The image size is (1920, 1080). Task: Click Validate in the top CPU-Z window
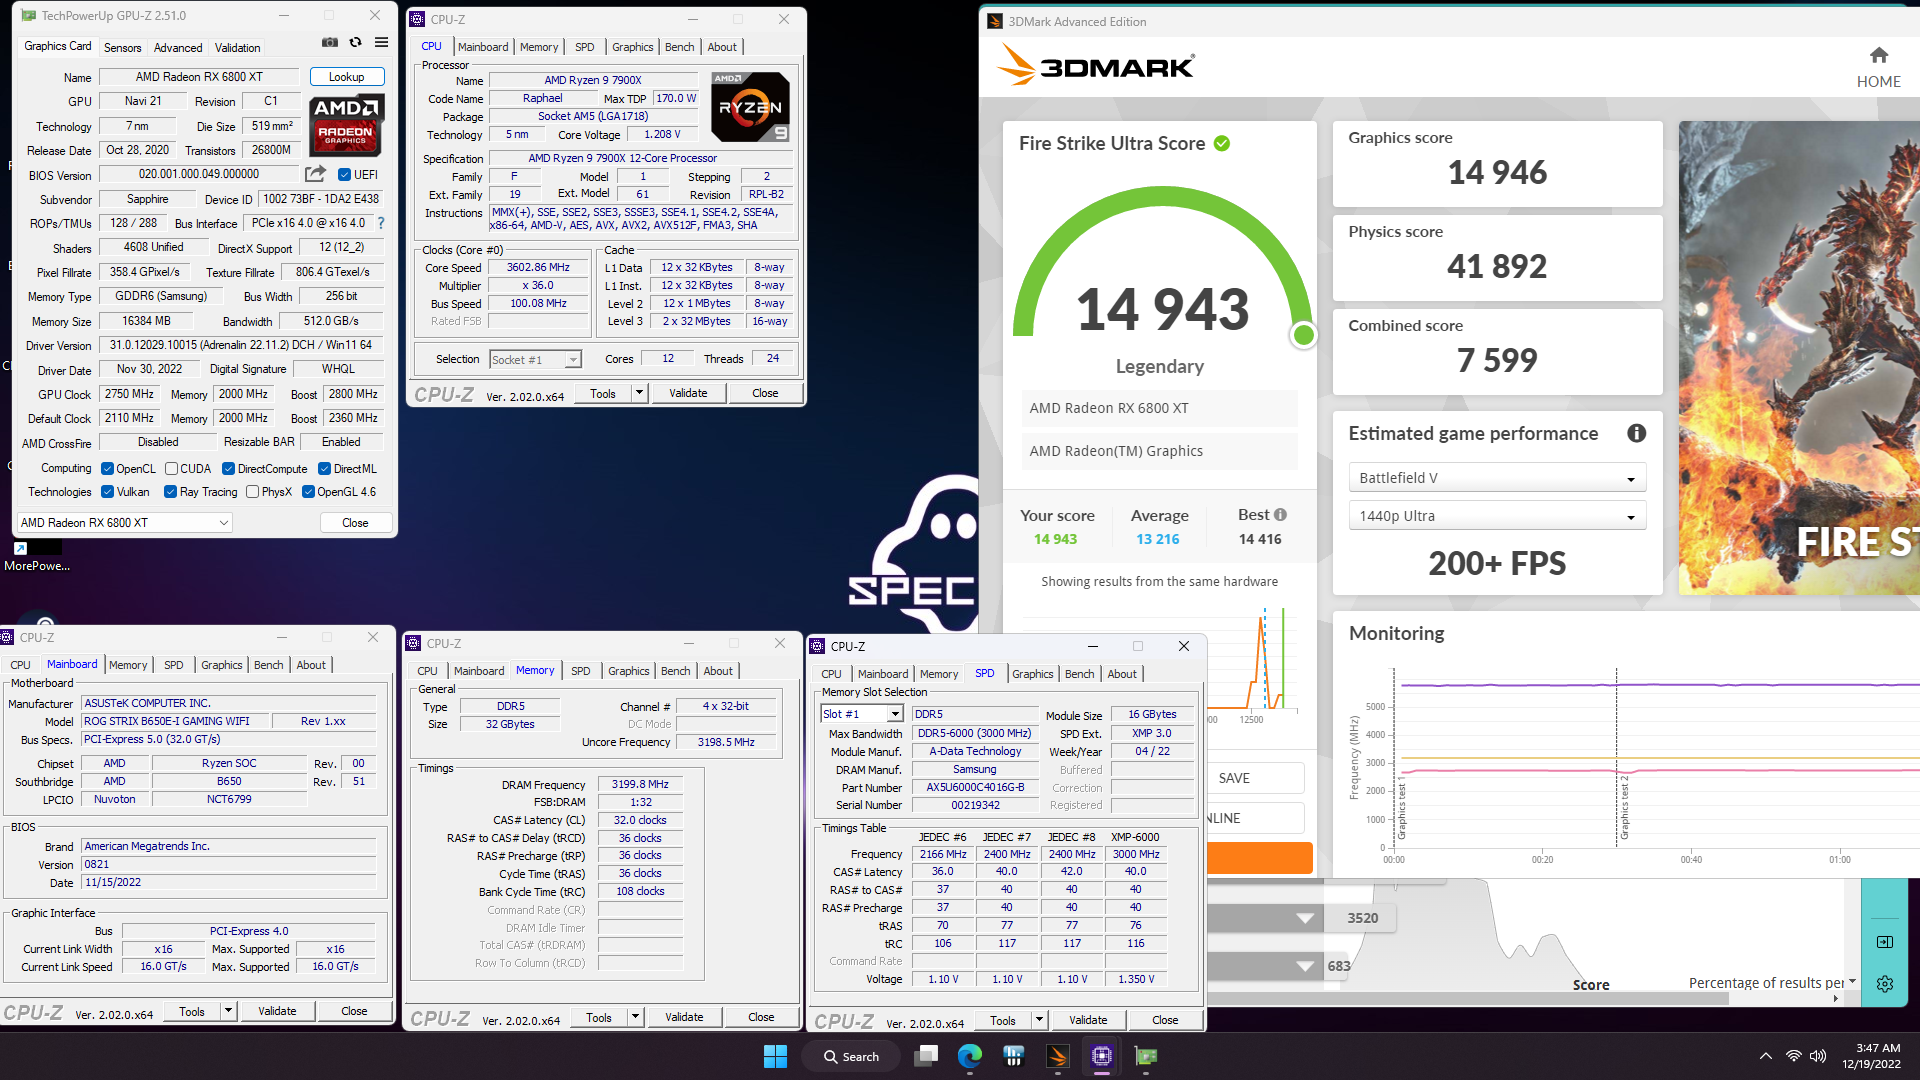[x=688, y=393]
